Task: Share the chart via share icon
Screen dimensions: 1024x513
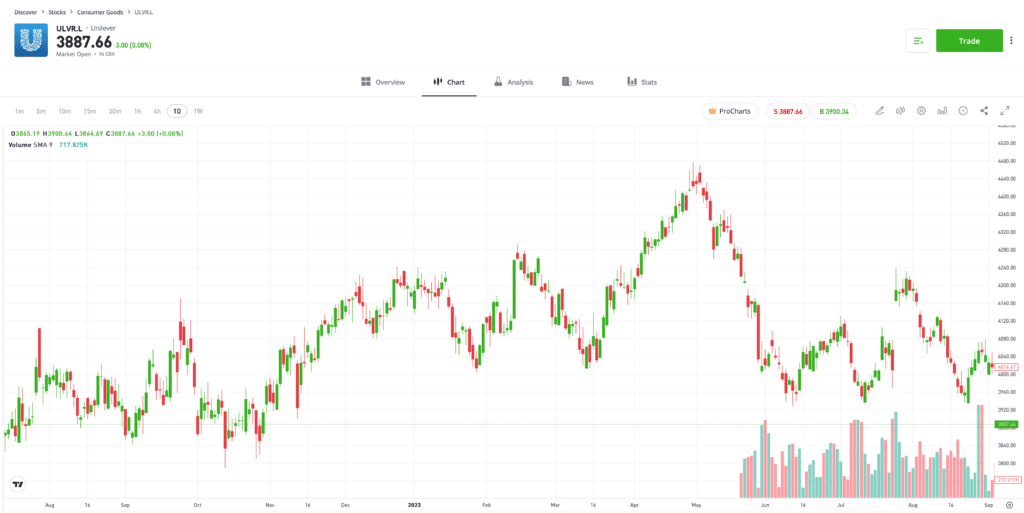Action: click(984, 111)
